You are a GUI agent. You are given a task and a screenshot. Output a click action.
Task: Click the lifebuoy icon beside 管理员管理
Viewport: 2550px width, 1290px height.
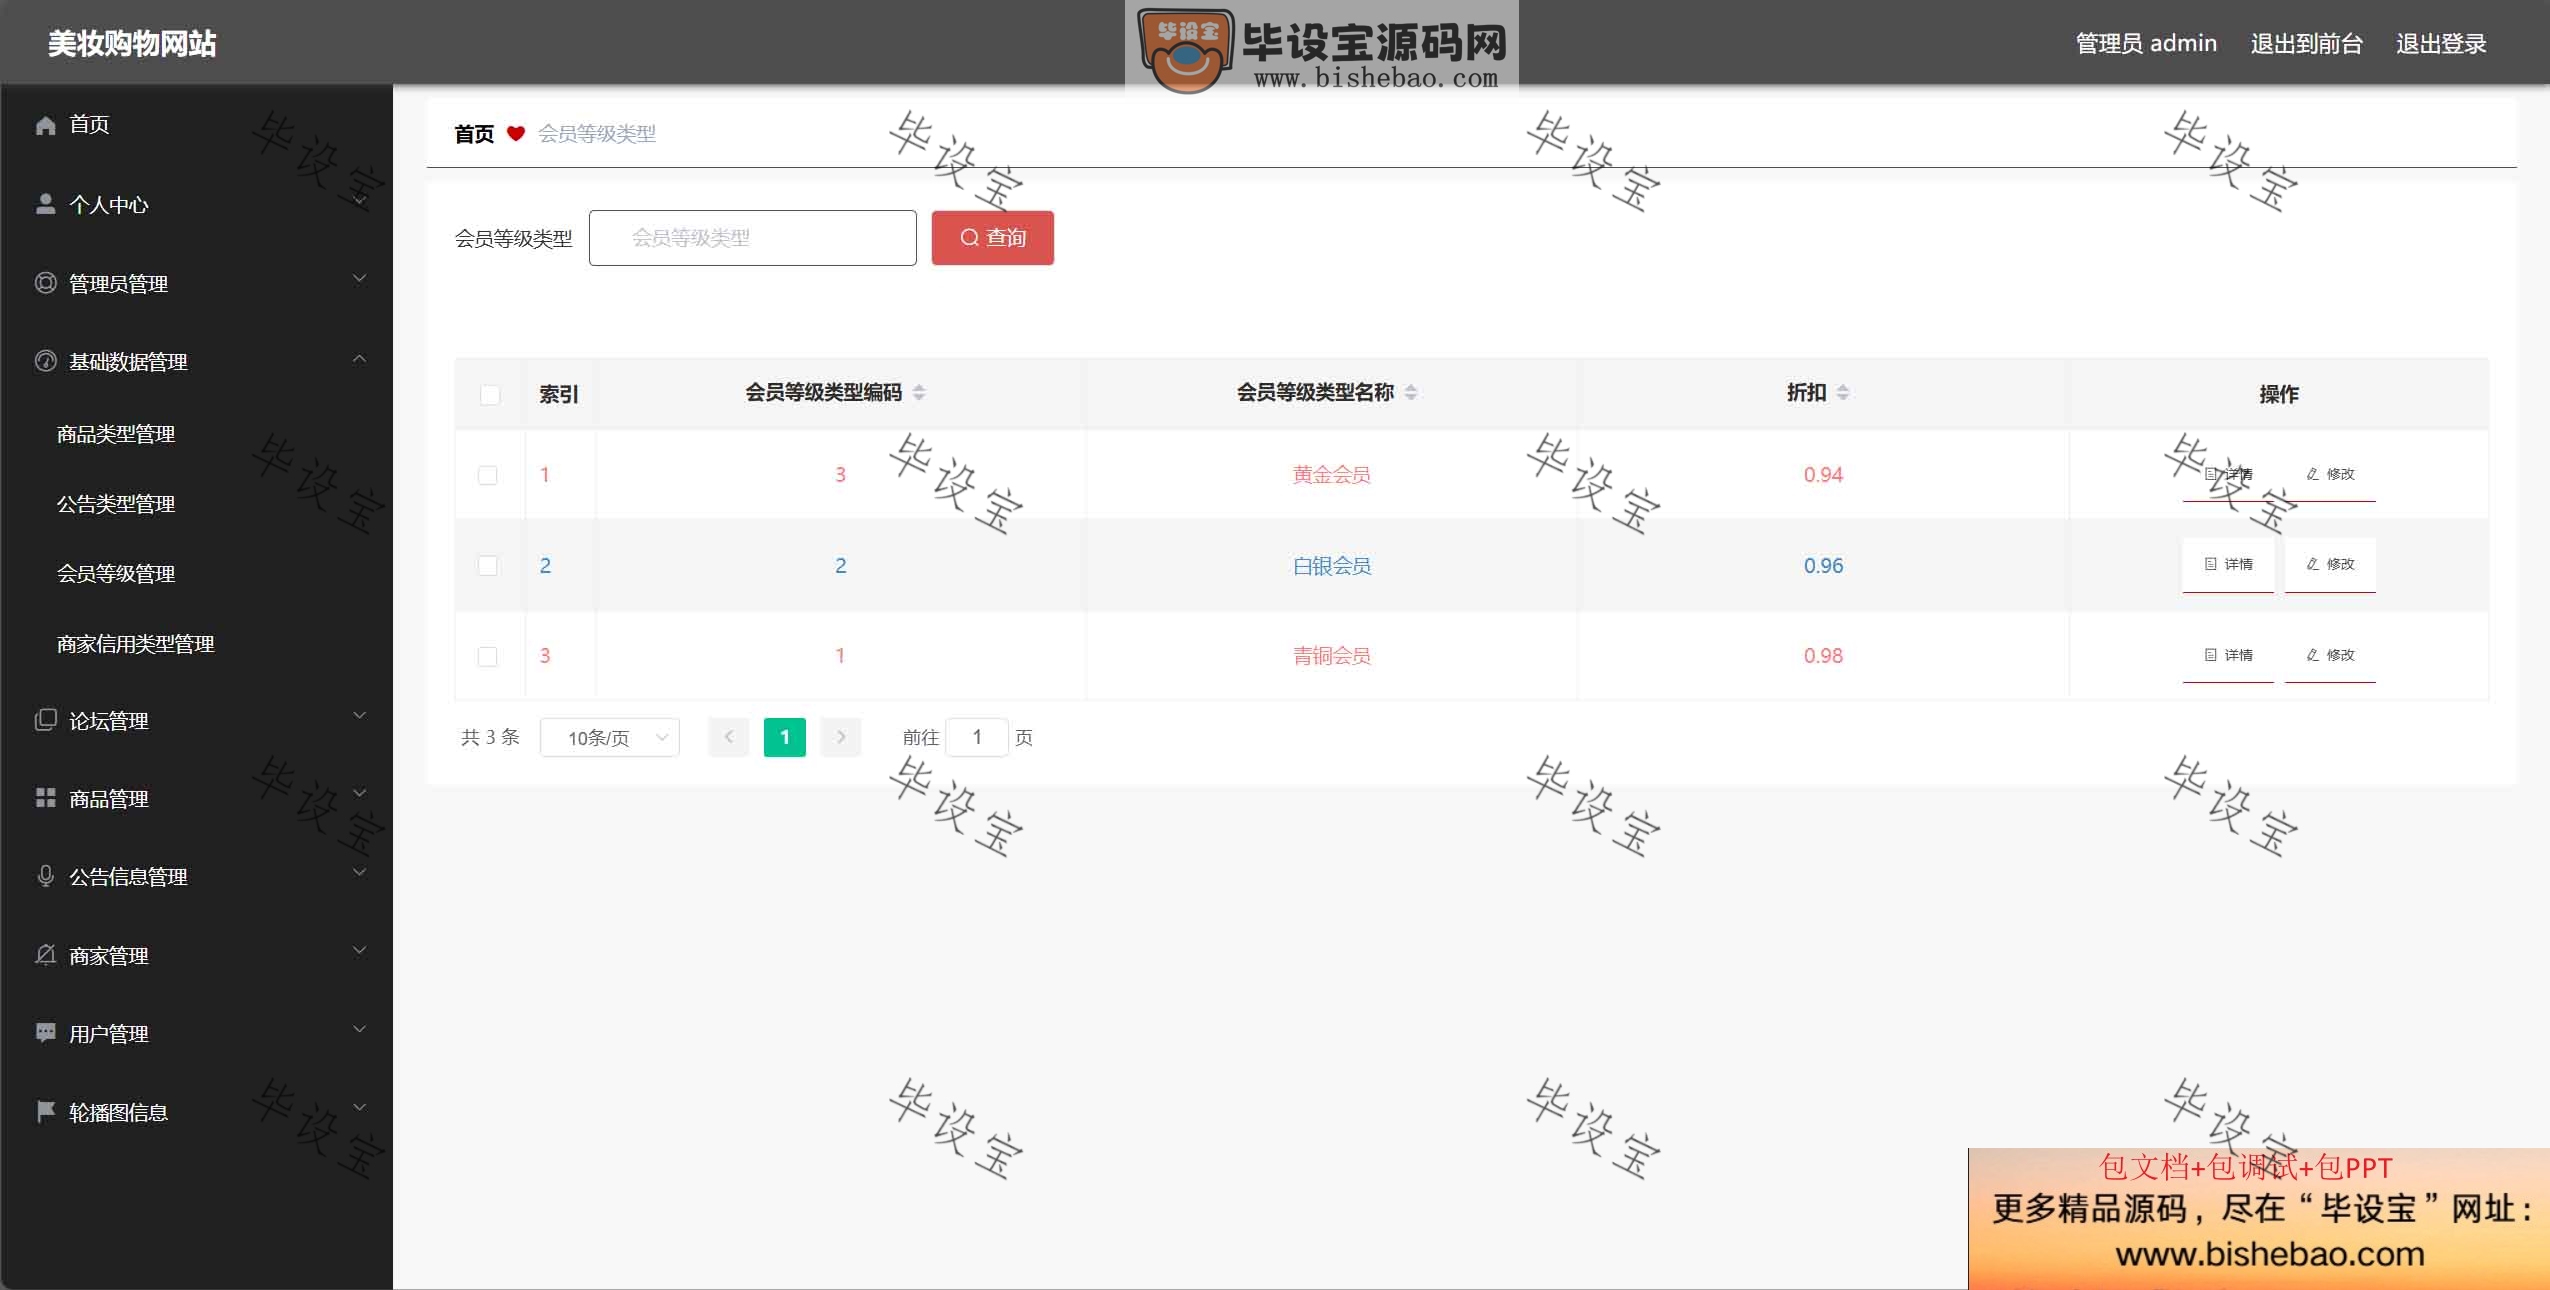45,283
